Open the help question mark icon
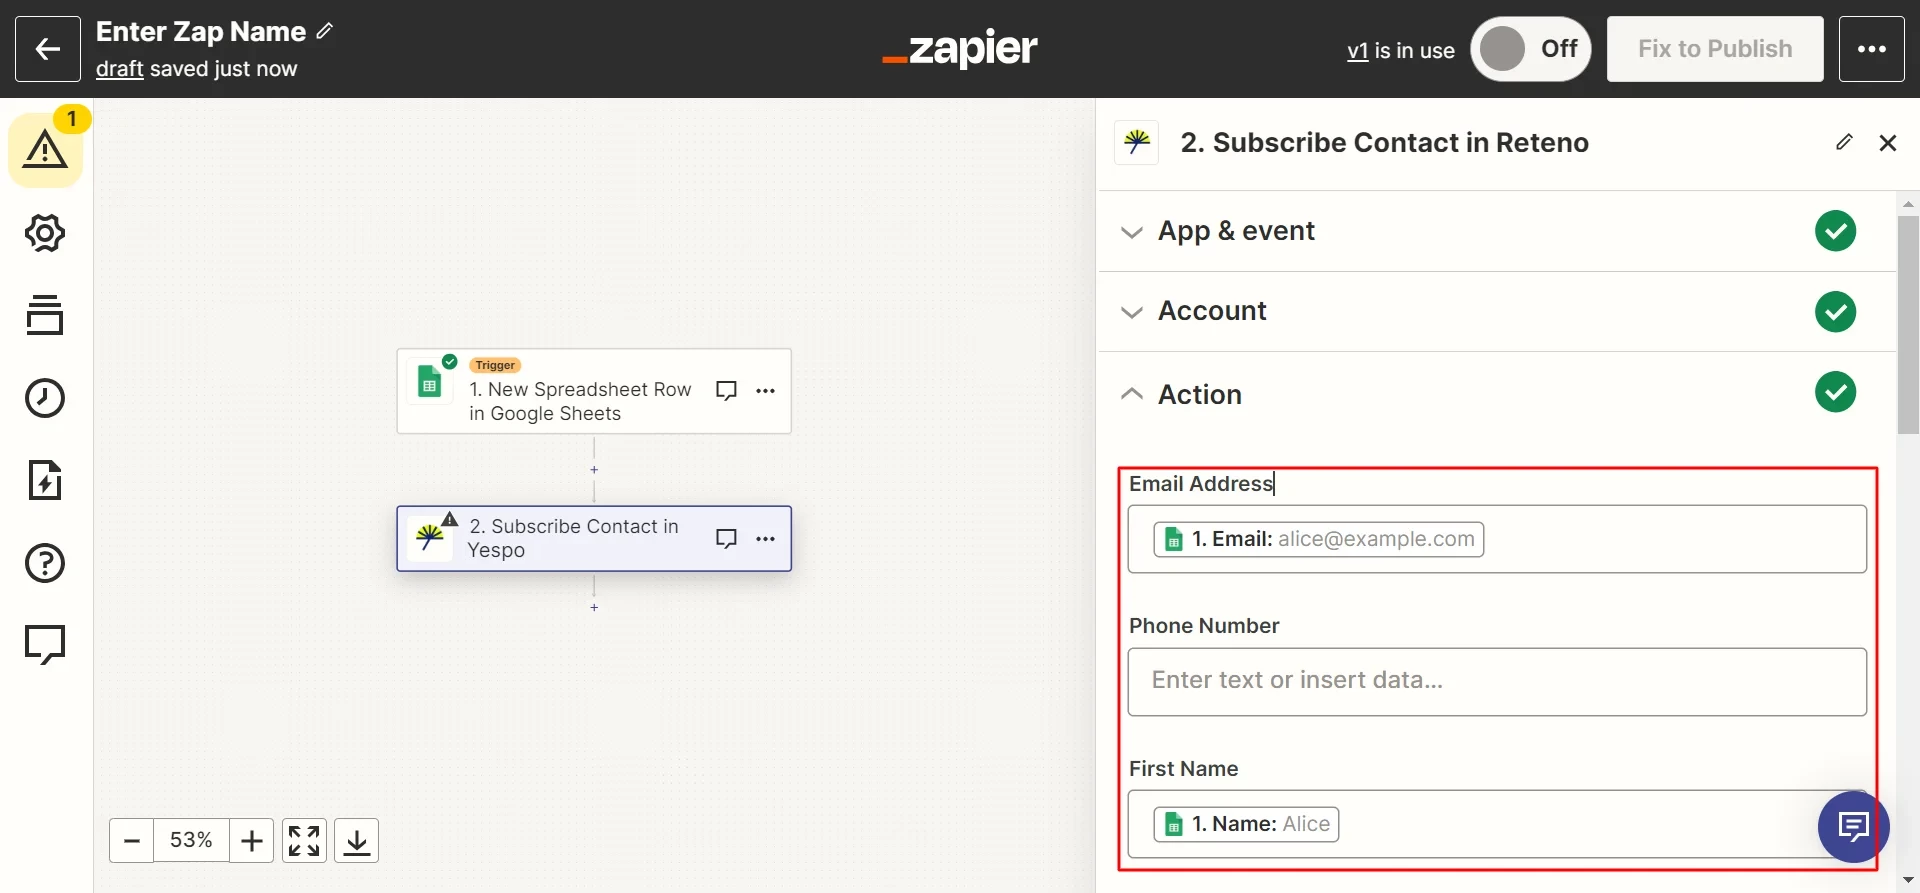The image size is (1920, 893). point(45,563)
